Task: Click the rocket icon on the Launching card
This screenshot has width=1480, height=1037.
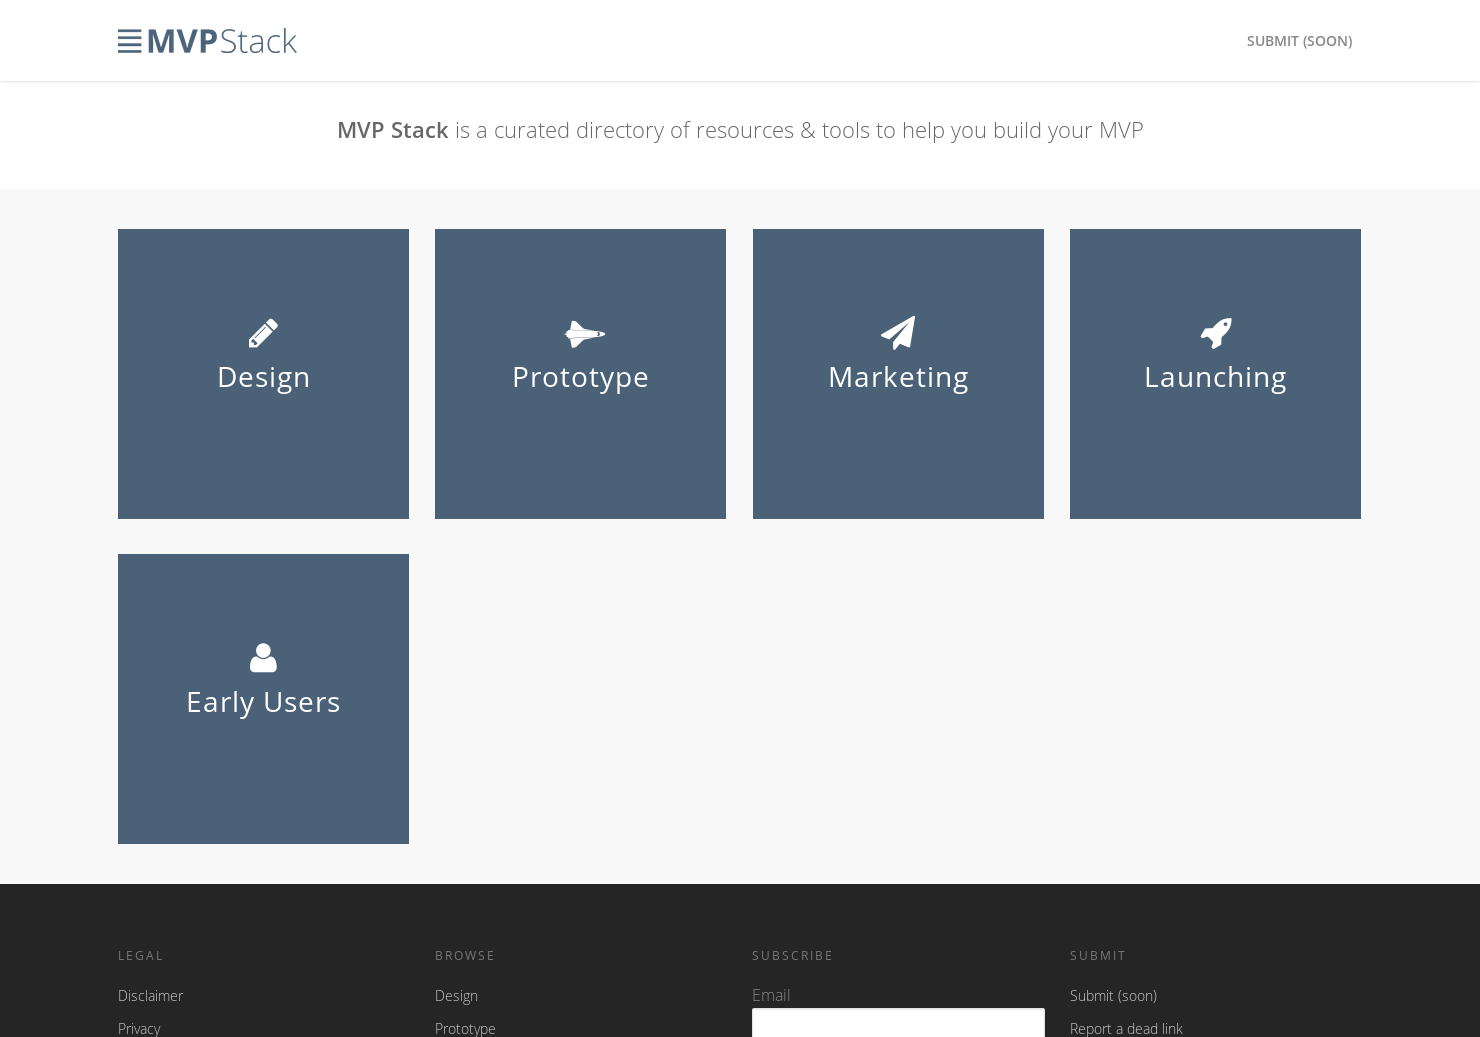Action: point(1215,333)
